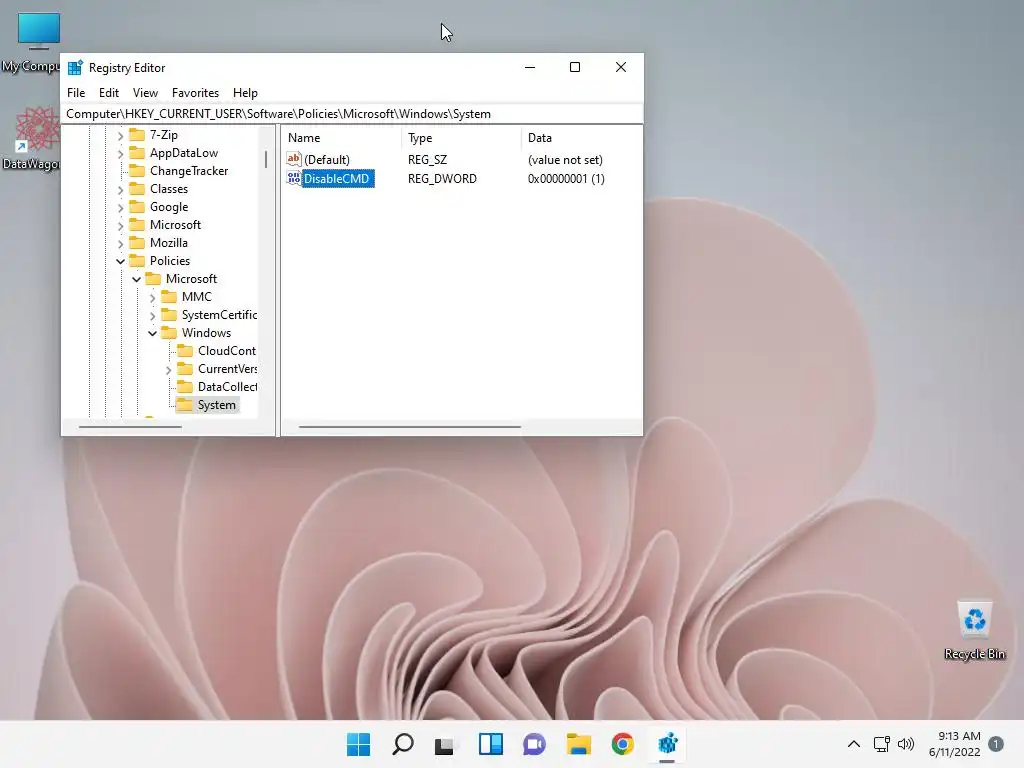This screenshot has height=768, width=1024.
Task: Open the Favorites menu
Action: click(195, 93)
